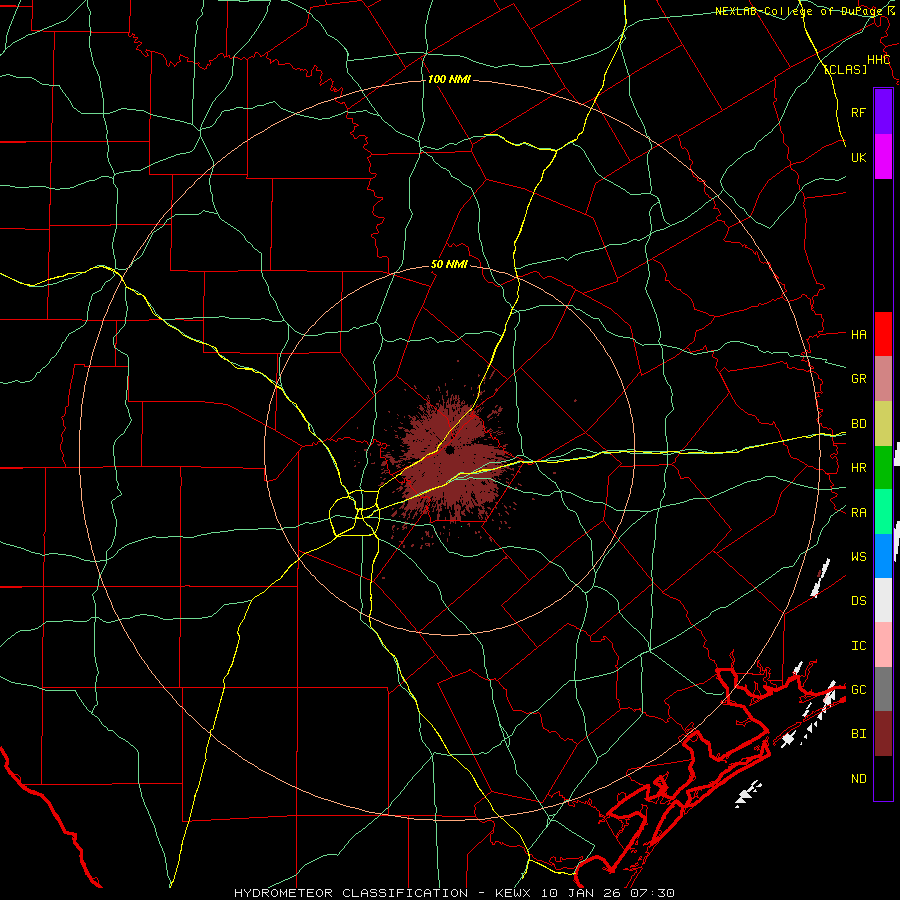Click the WS legend label

(858, 557)
